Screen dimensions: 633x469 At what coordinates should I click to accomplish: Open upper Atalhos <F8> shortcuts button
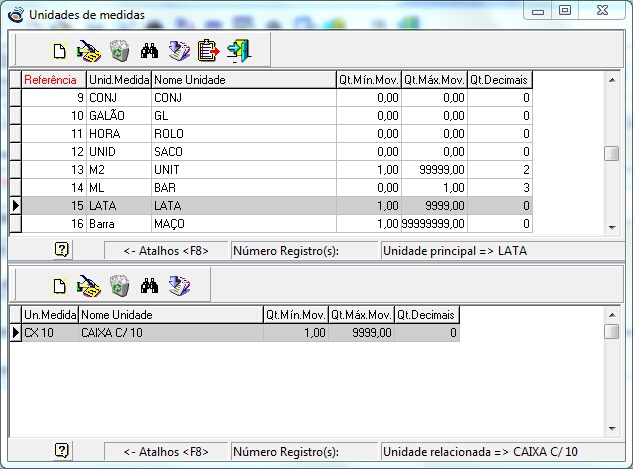click(166, 251)
